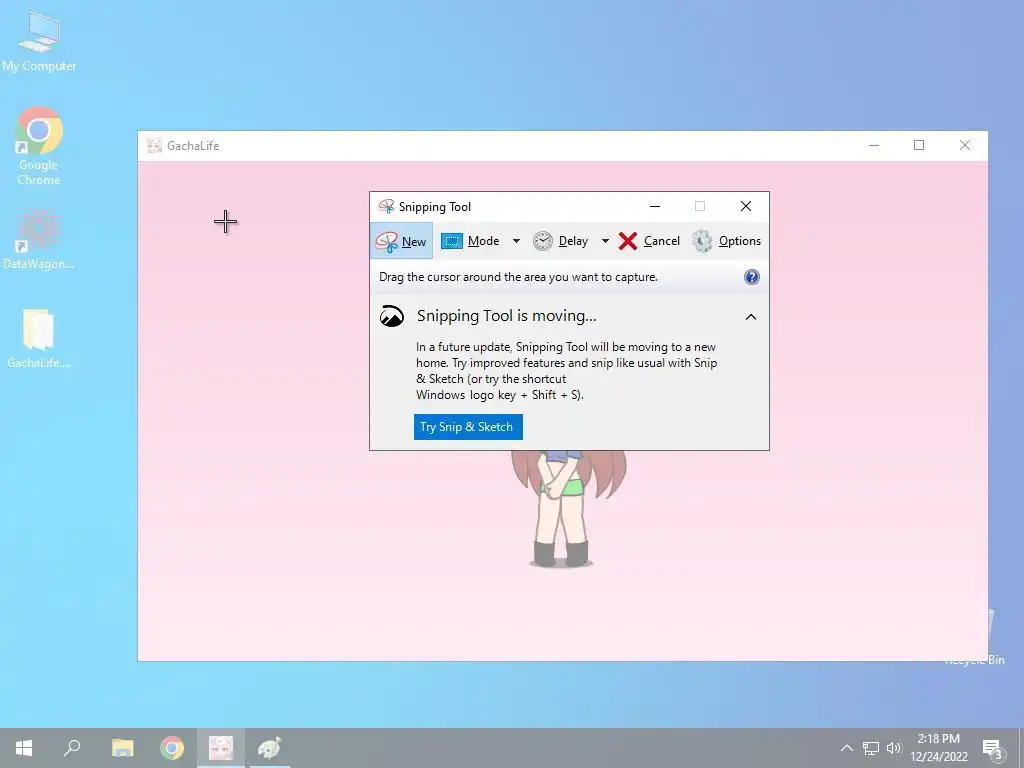
Task: Open the taskbar clock and date
Action: coord(938,748)
